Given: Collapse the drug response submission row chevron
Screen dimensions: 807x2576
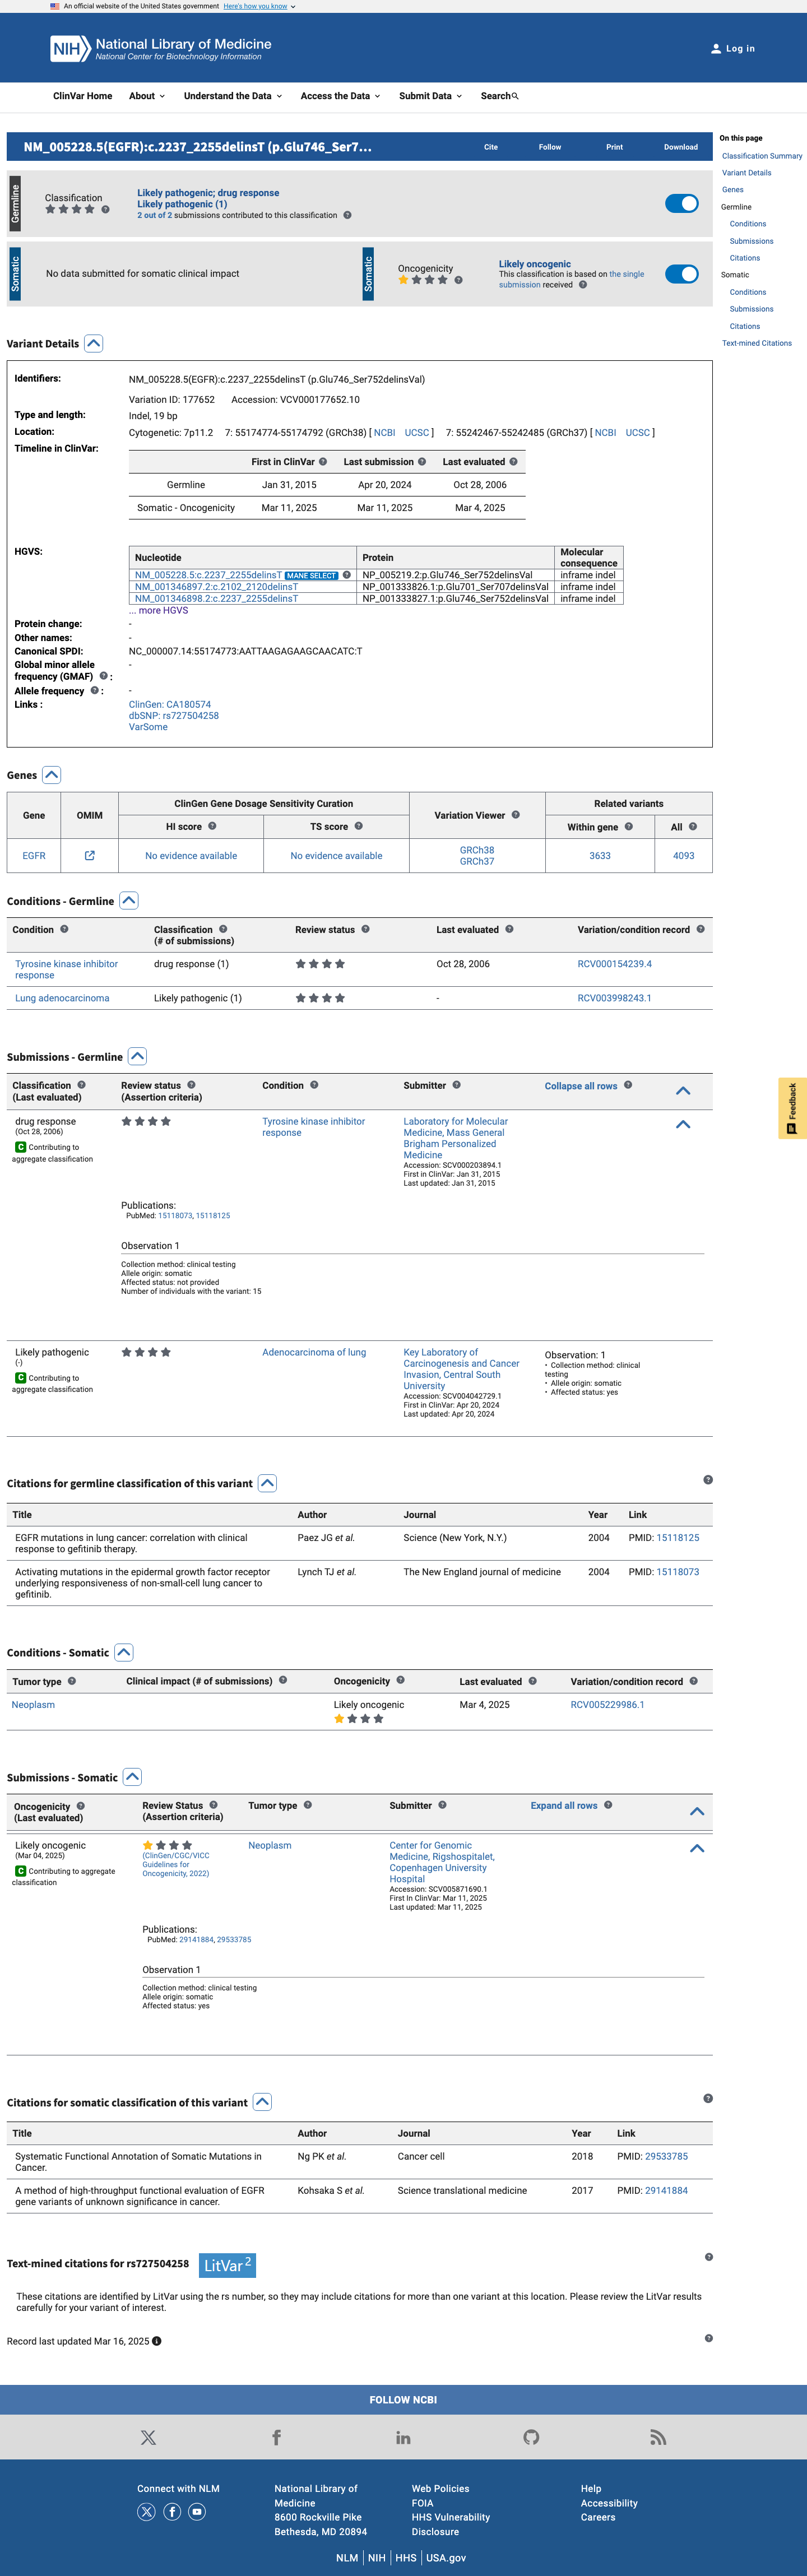Looking at the screenshot, I should point(683,1125).
